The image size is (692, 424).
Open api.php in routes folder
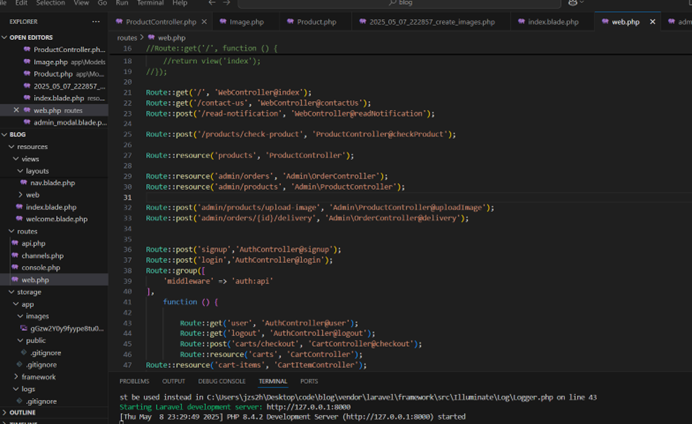click(x=33, y=243)
